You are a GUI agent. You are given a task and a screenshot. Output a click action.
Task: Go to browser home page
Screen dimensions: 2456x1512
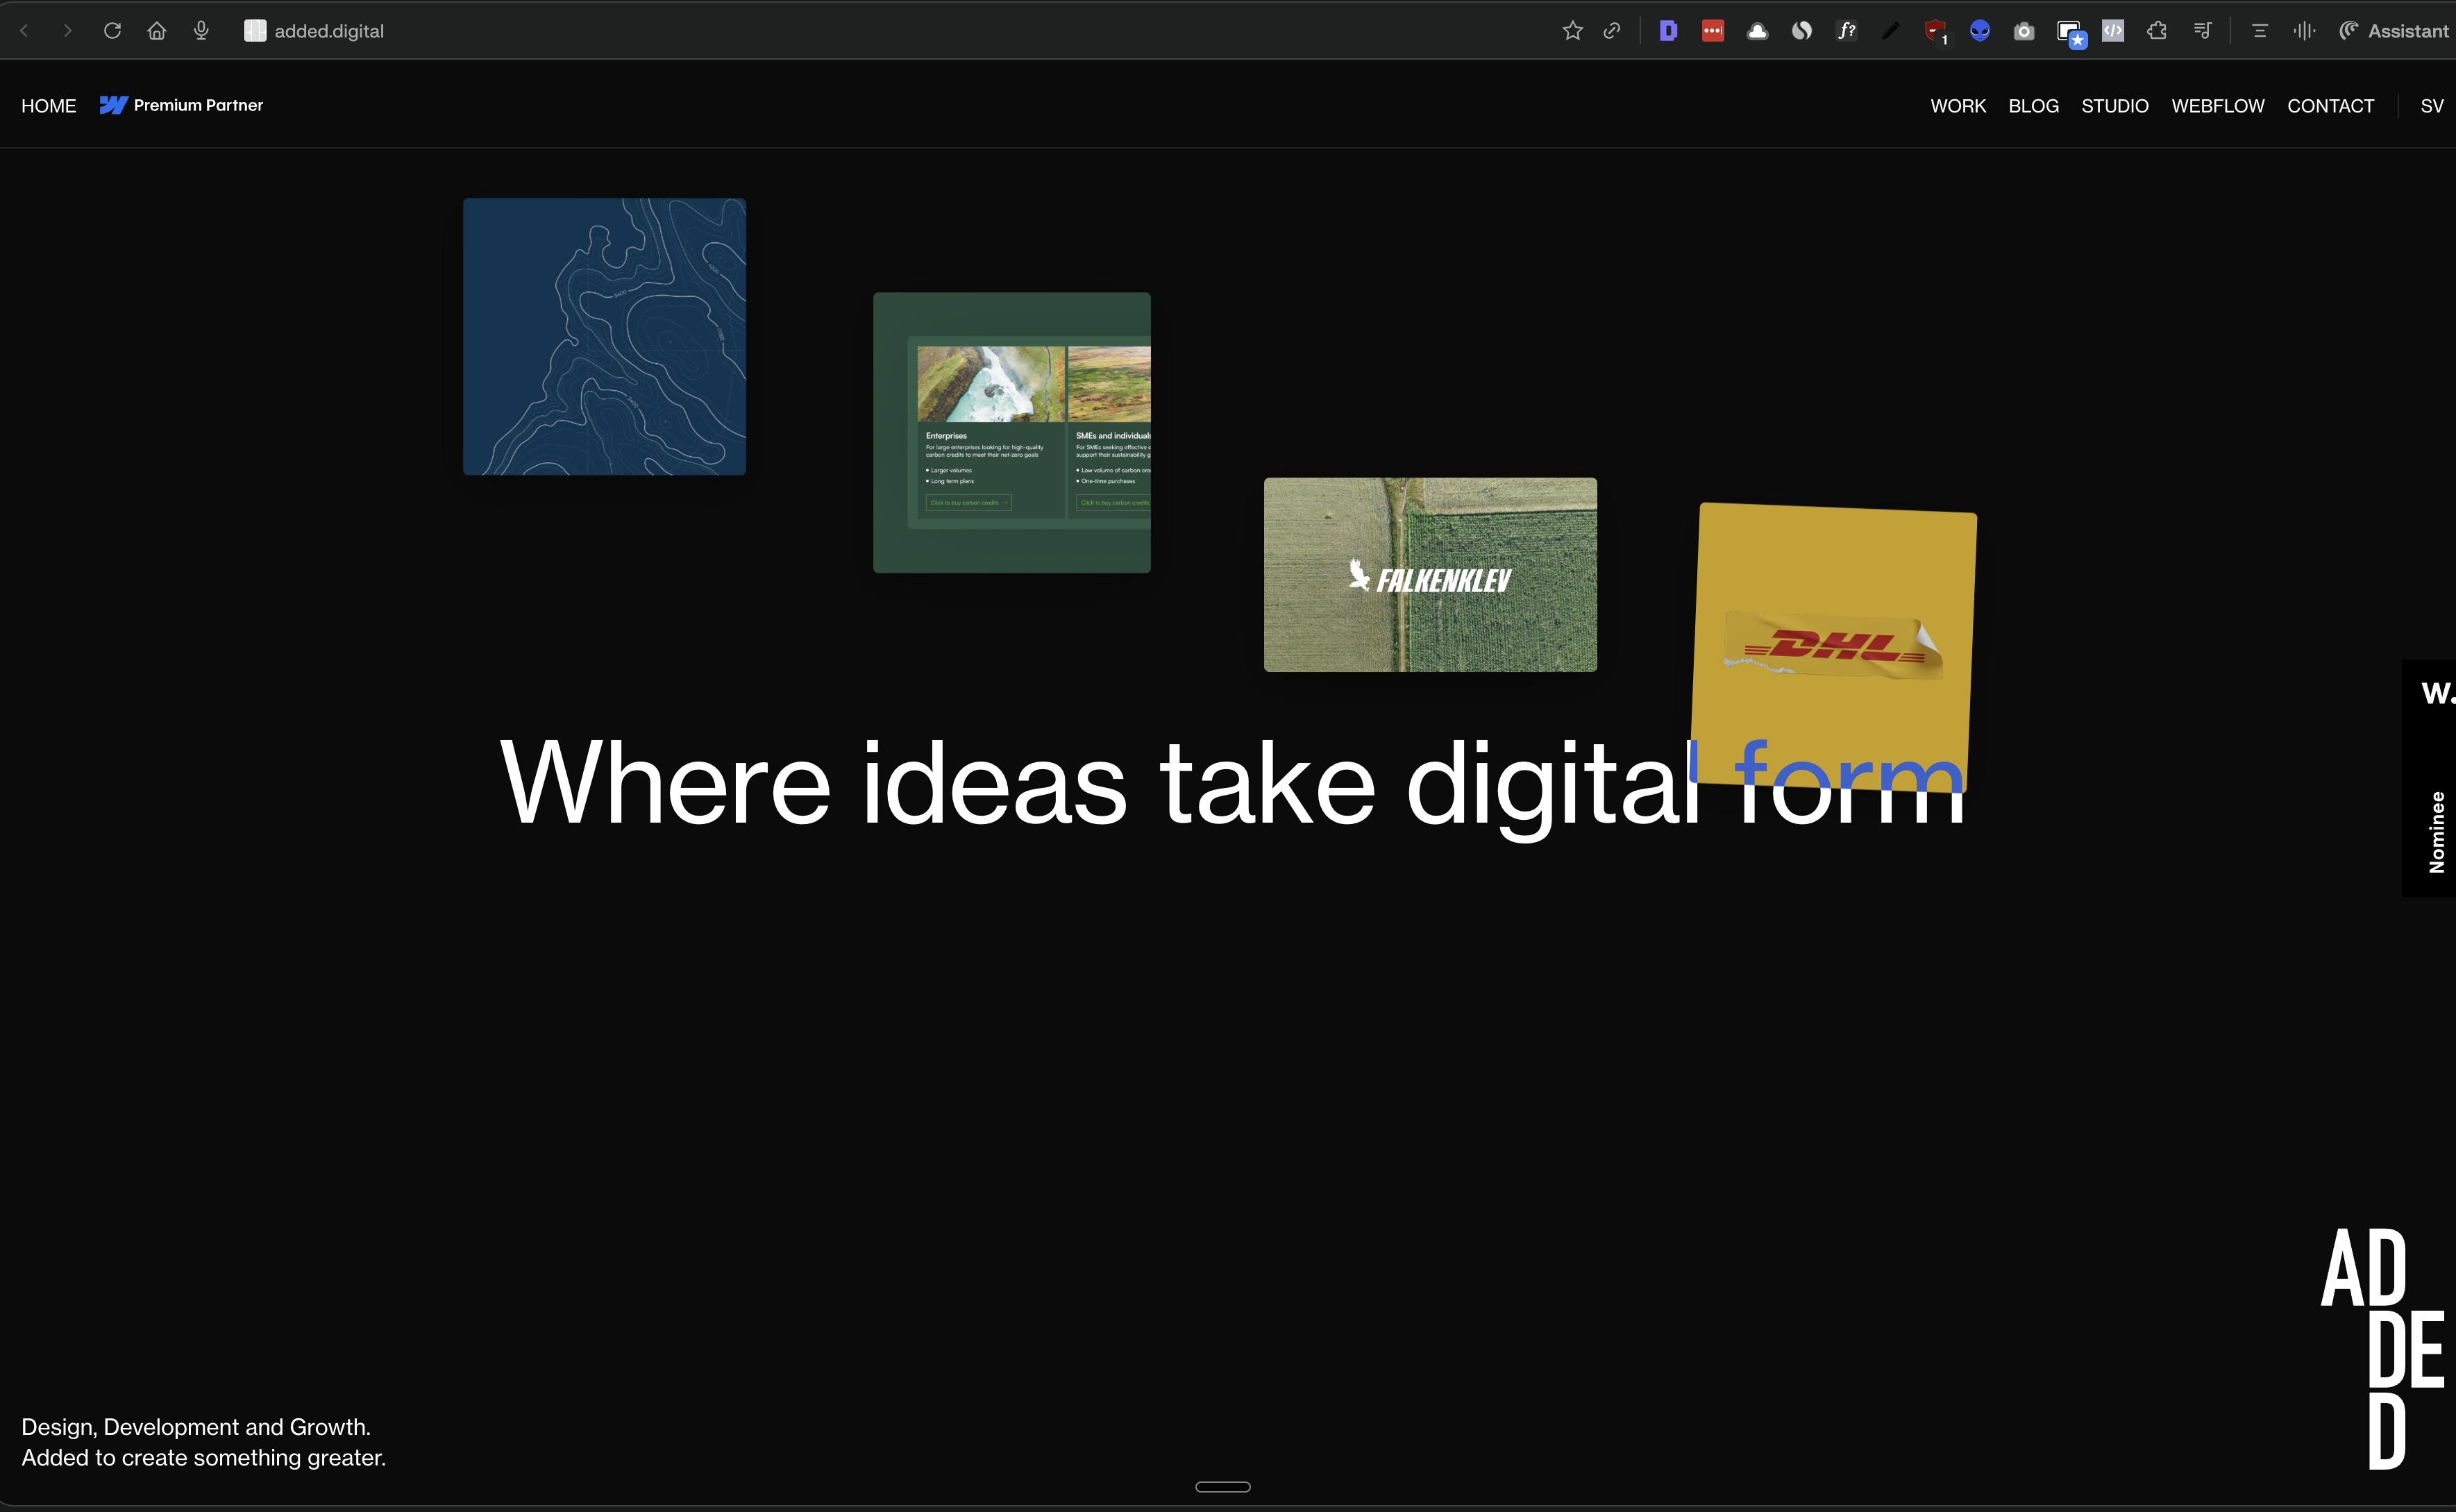coord(156,31)
